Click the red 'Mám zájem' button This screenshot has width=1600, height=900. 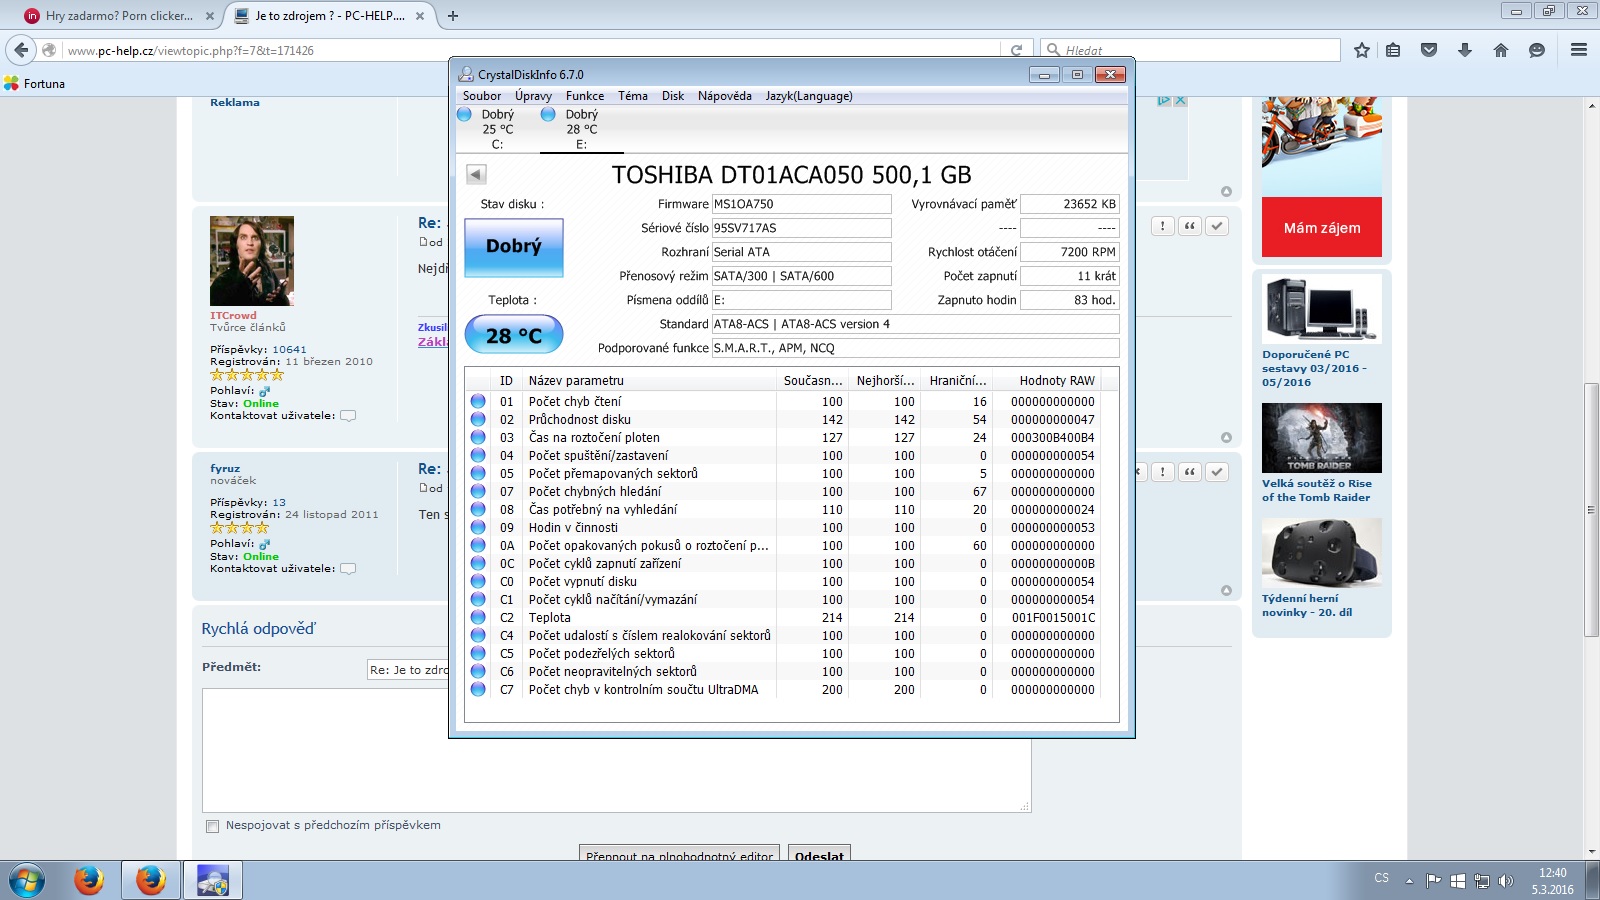point(1321,228)
